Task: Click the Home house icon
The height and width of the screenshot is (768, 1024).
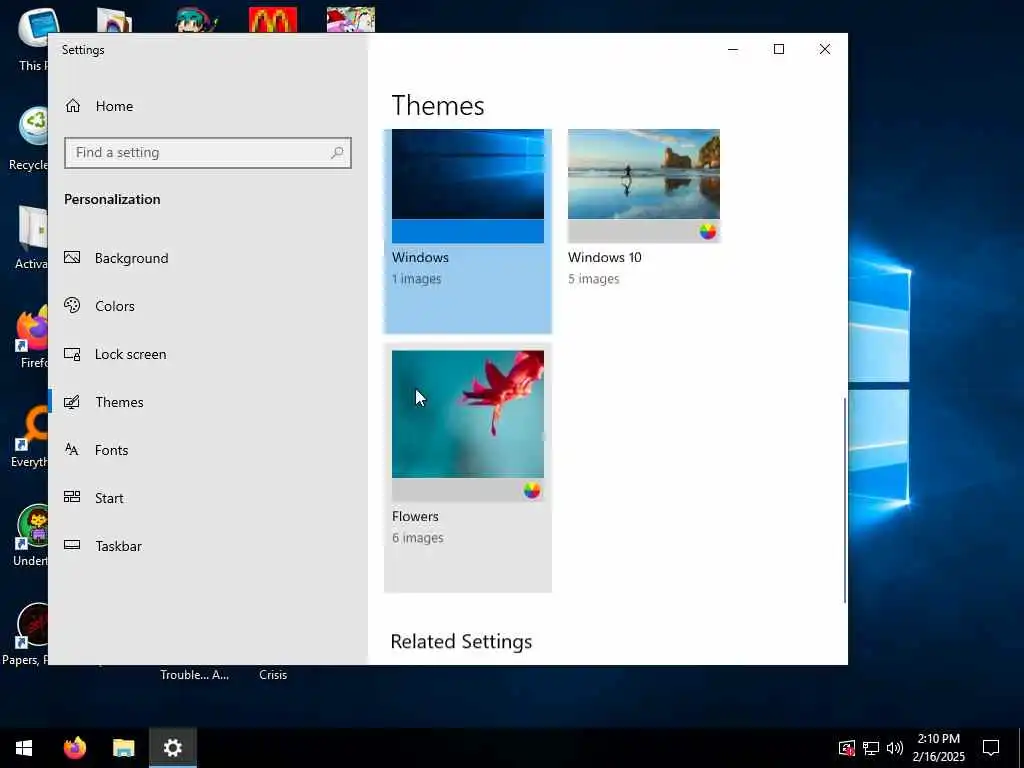Action: click(x=72, y=106)
